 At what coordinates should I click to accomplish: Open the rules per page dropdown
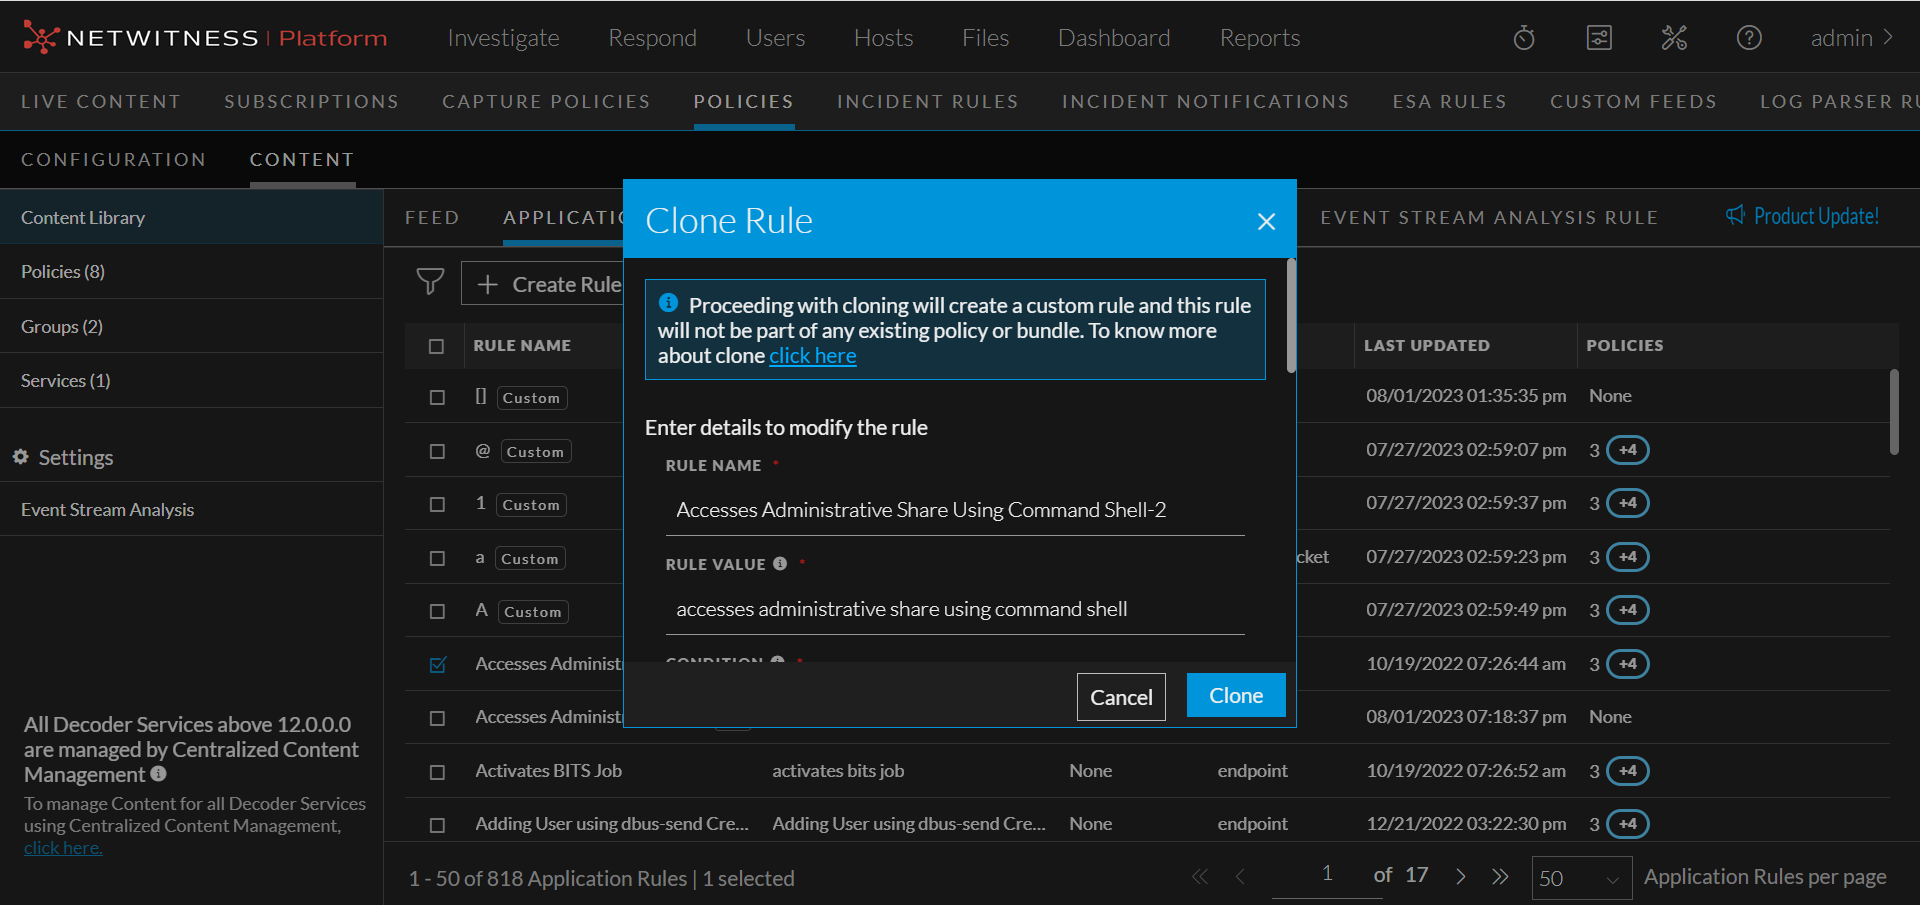[1581, 878]
